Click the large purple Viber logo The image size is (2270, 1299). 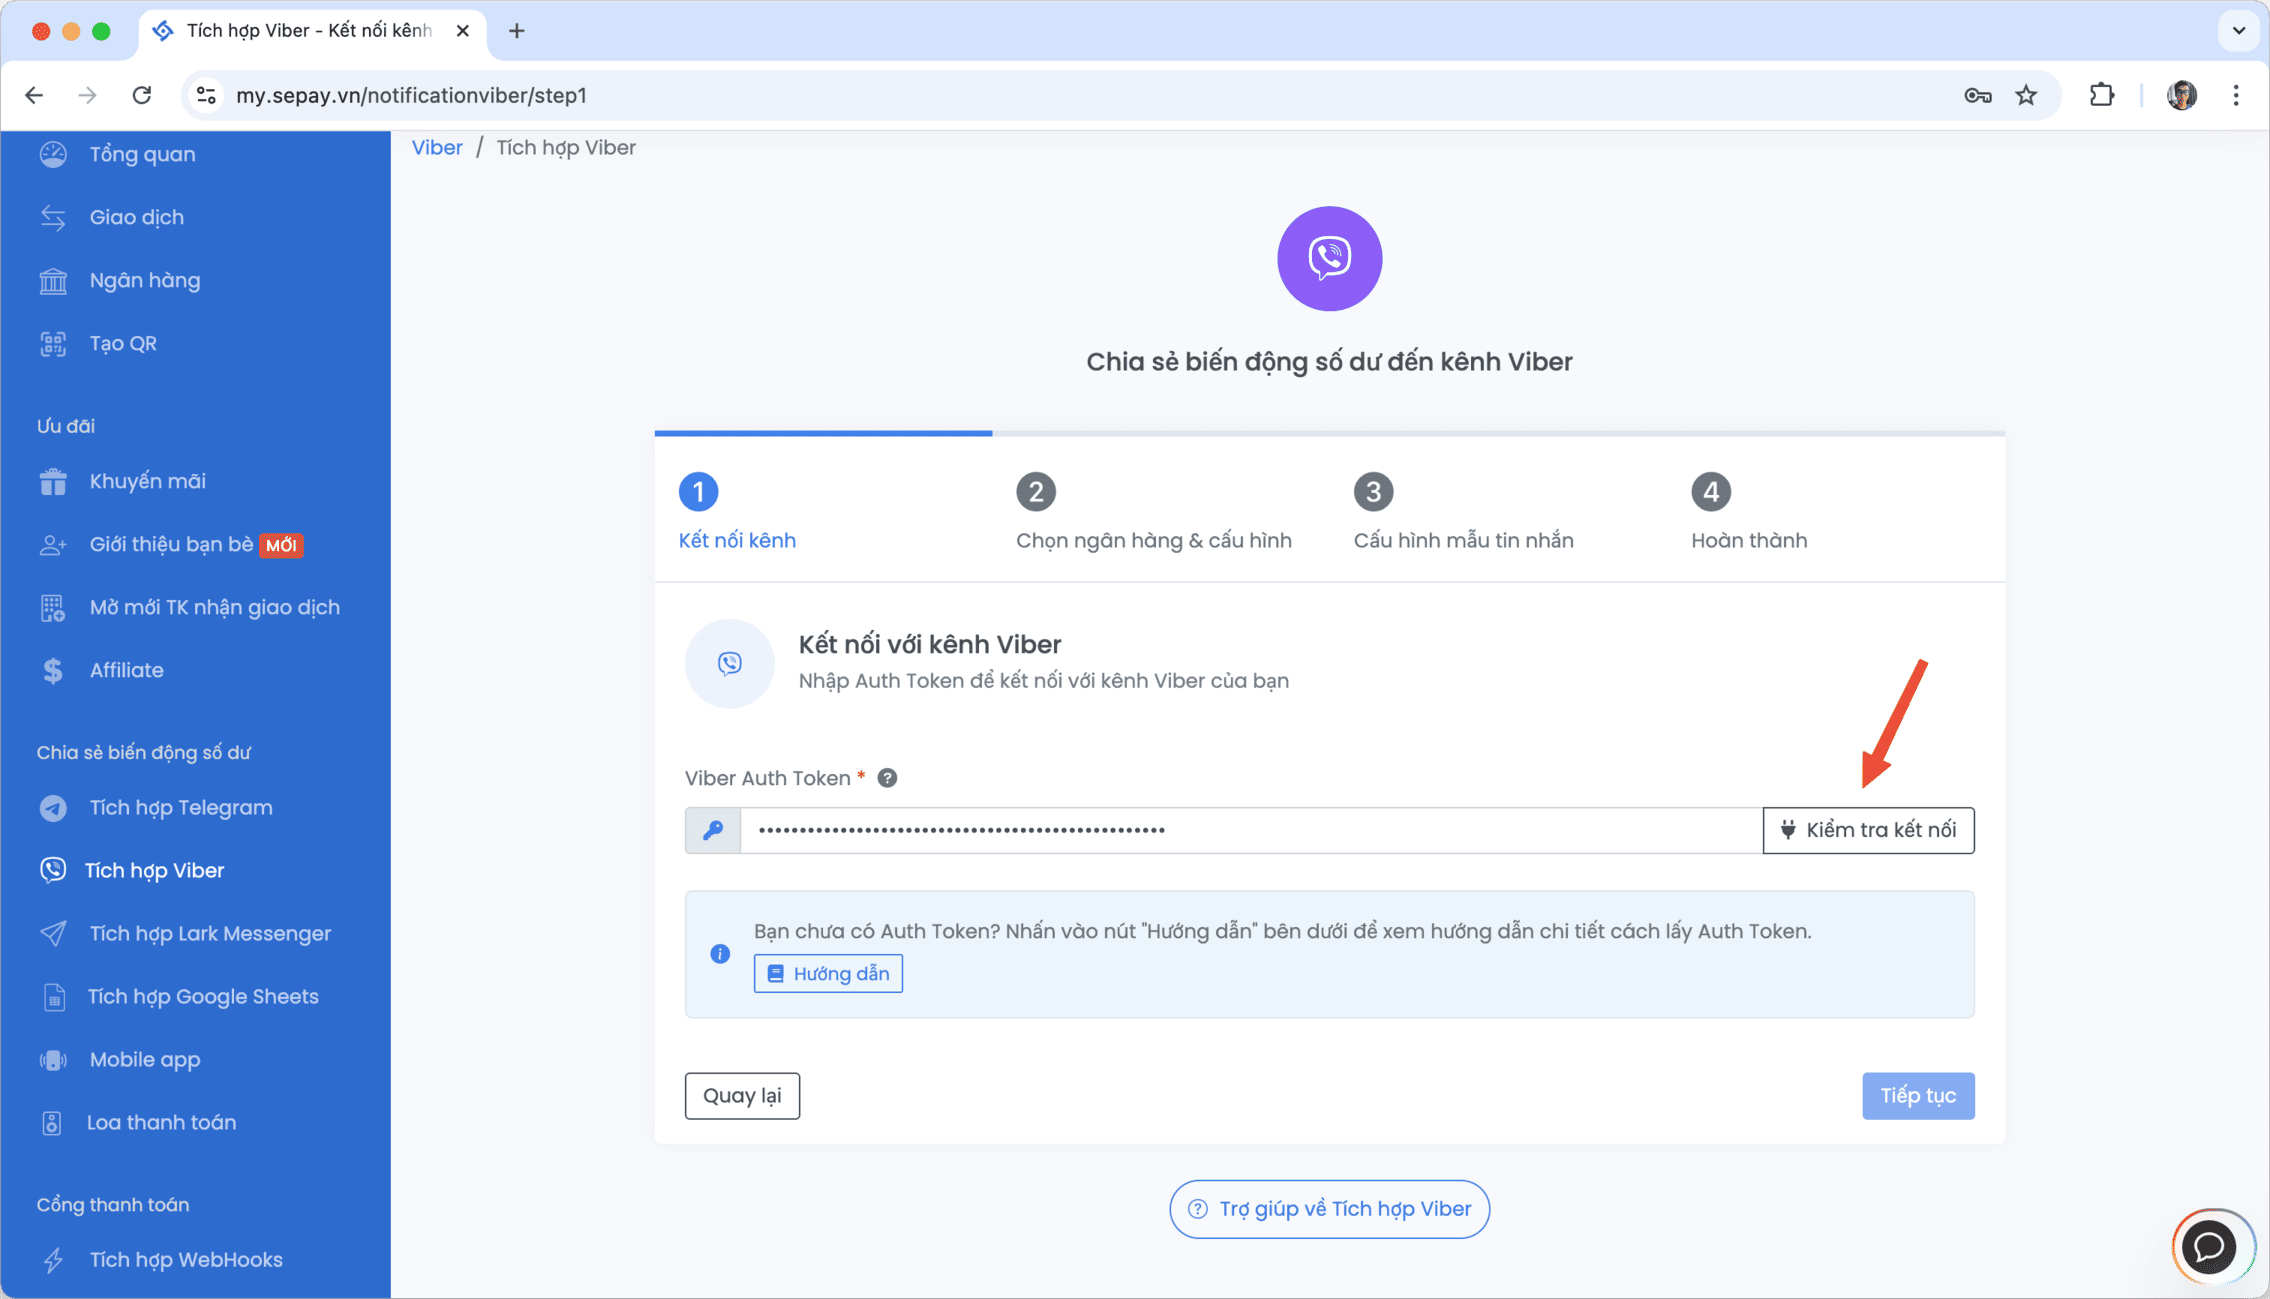[x=1329, y=258]
